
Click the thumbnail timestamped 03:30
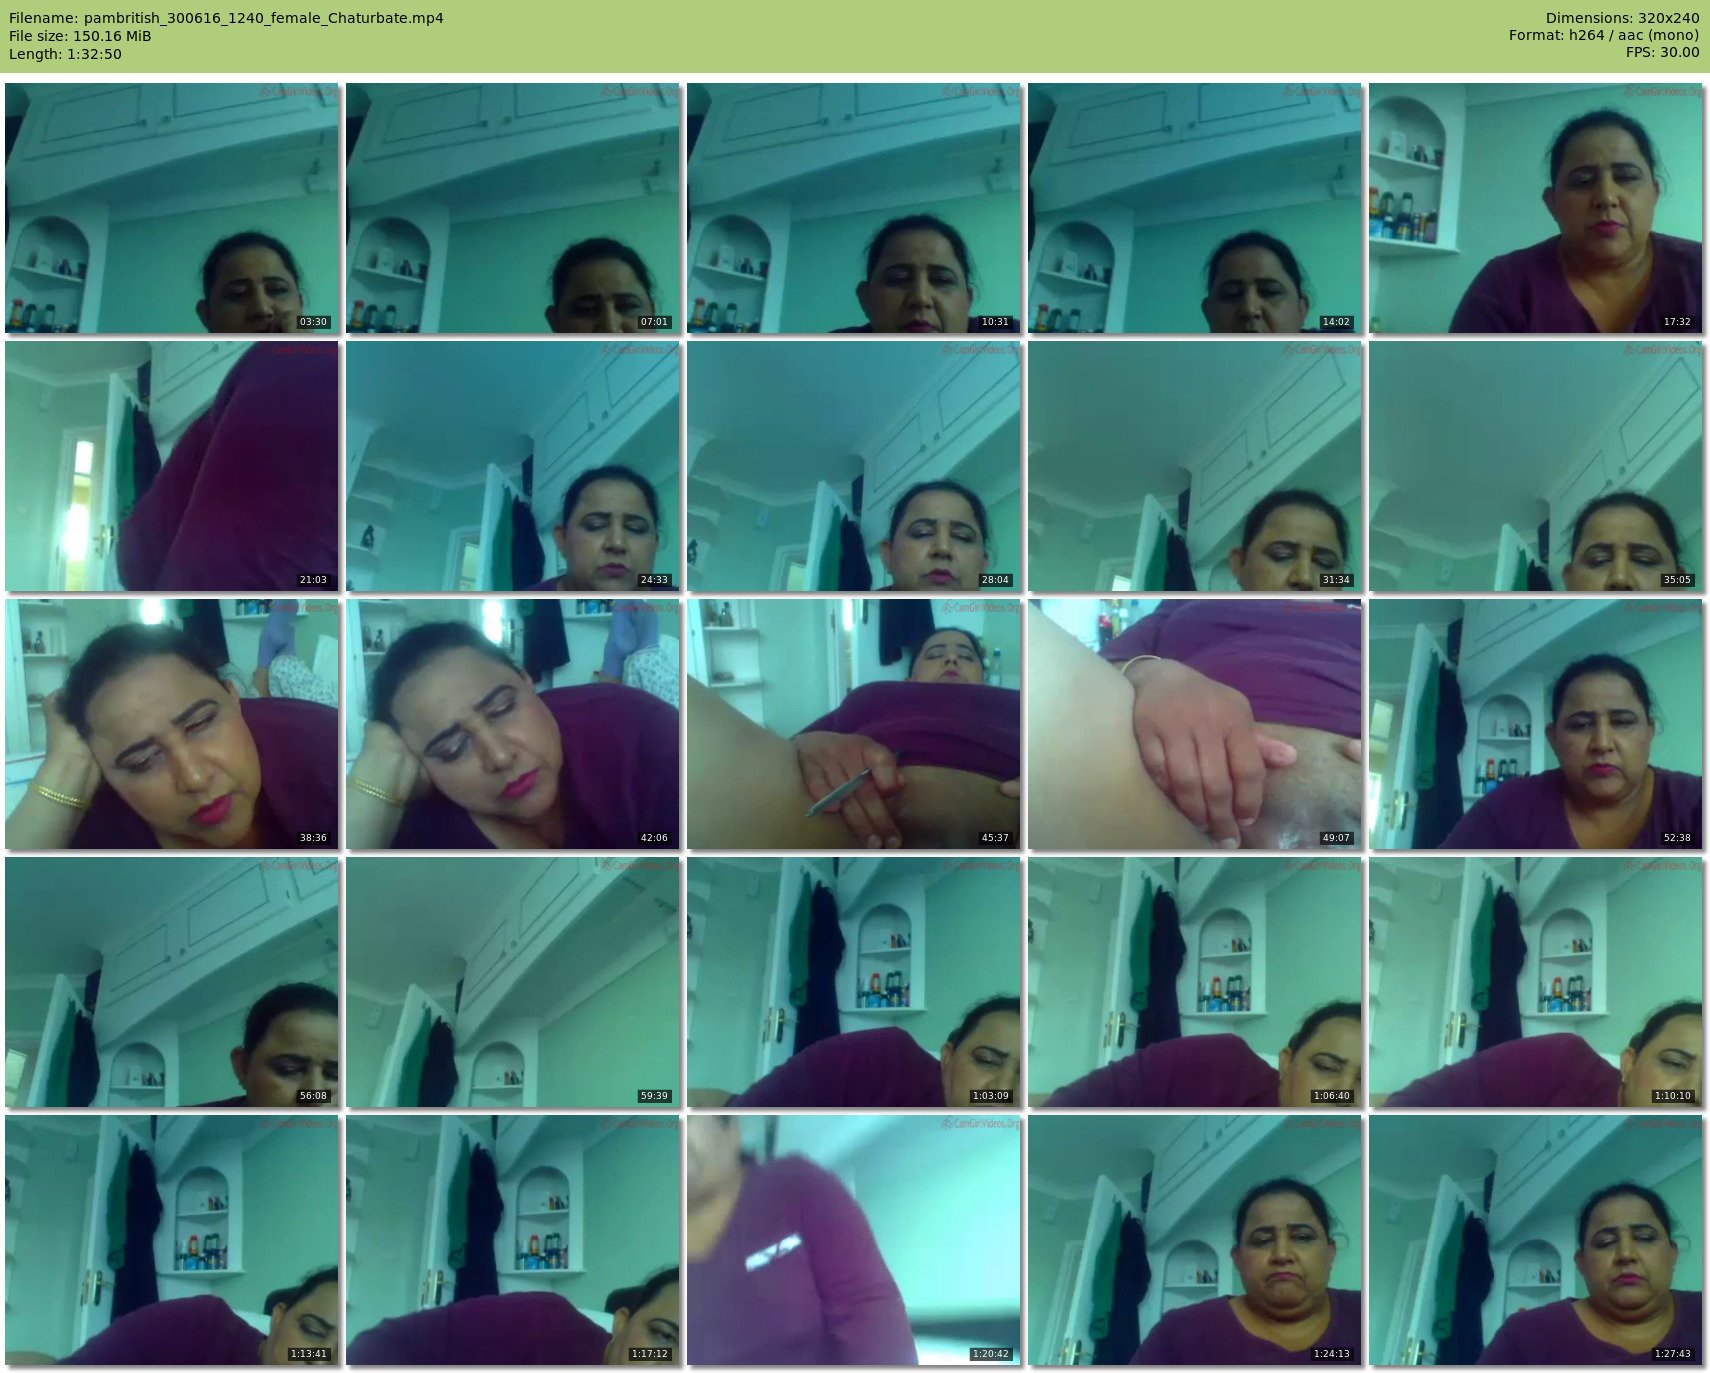(x=172, y=208)
